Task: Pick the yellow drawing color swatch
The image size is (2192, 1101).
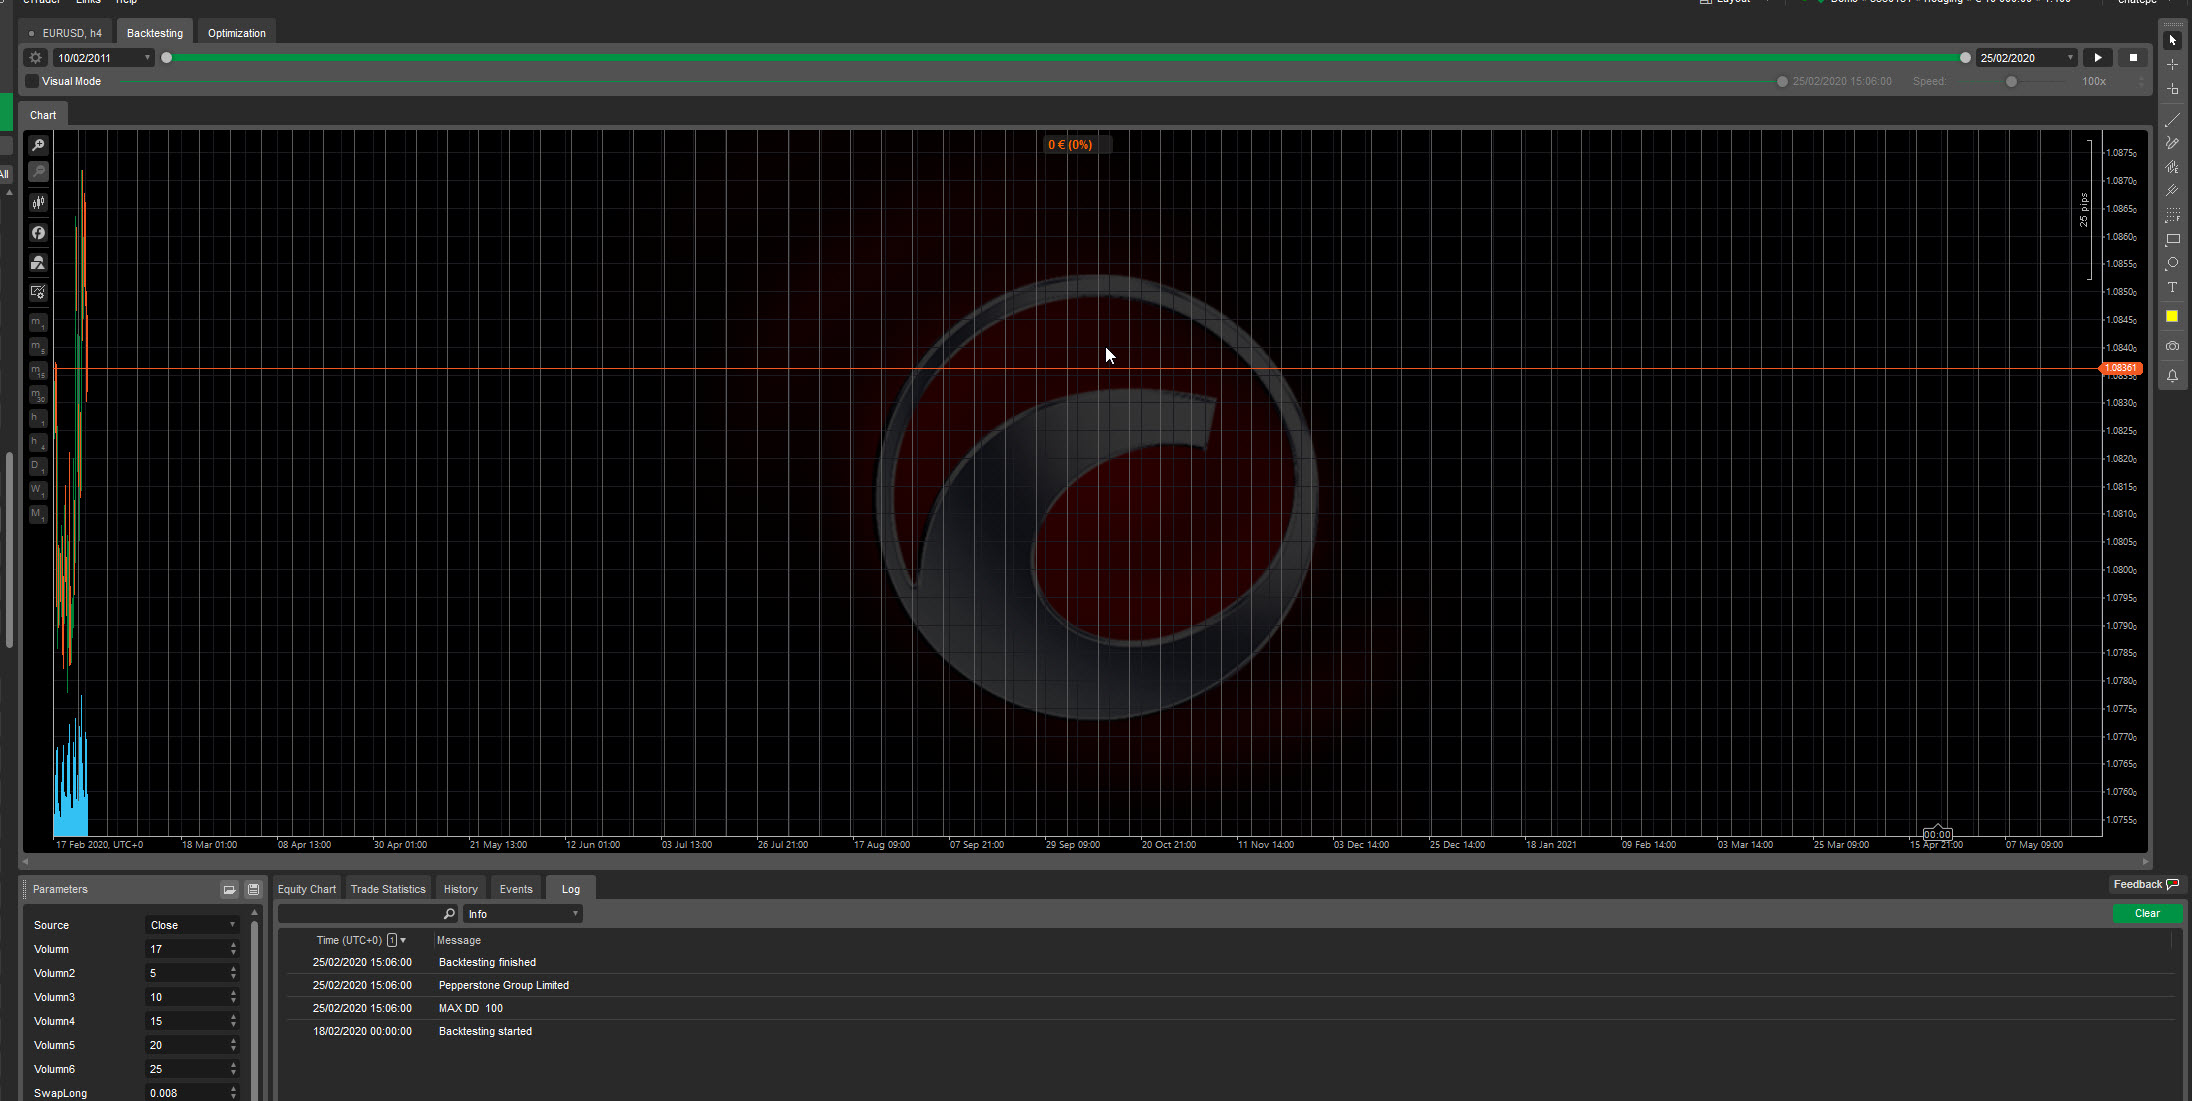Action: point(2172,316)
